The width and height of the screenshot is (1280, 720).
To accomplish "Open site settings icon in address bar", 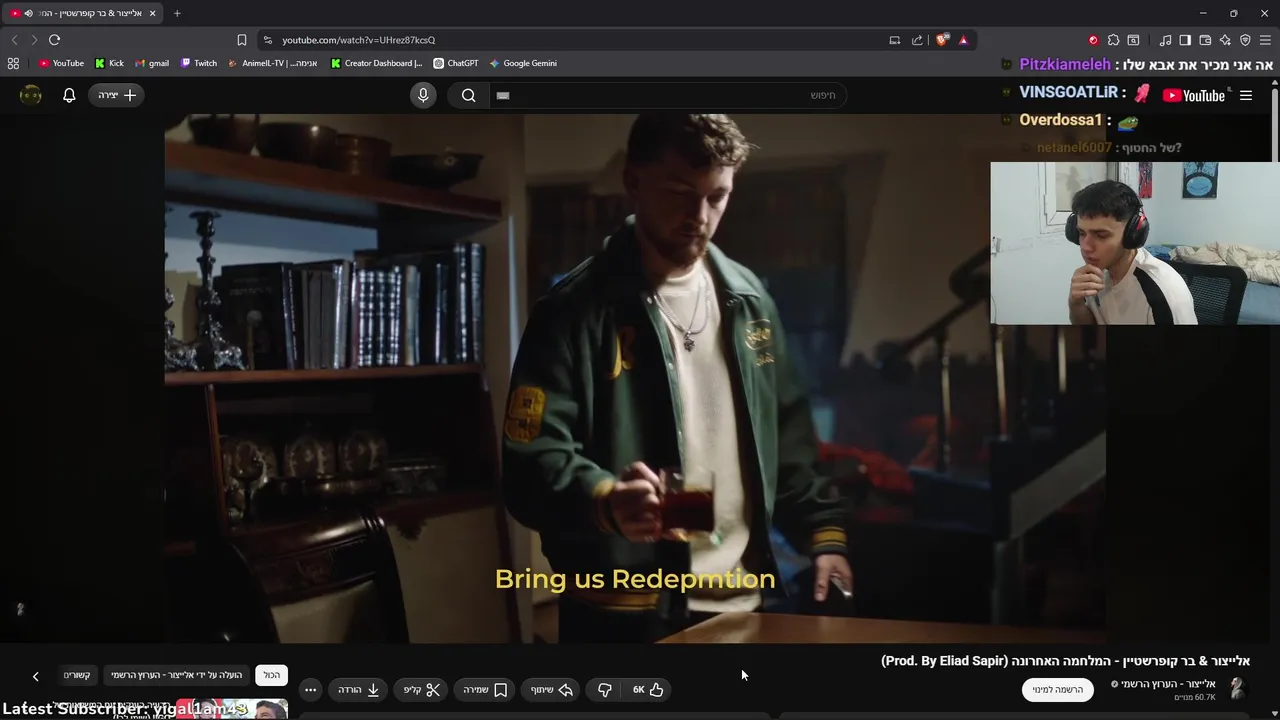I will [267, 40].
